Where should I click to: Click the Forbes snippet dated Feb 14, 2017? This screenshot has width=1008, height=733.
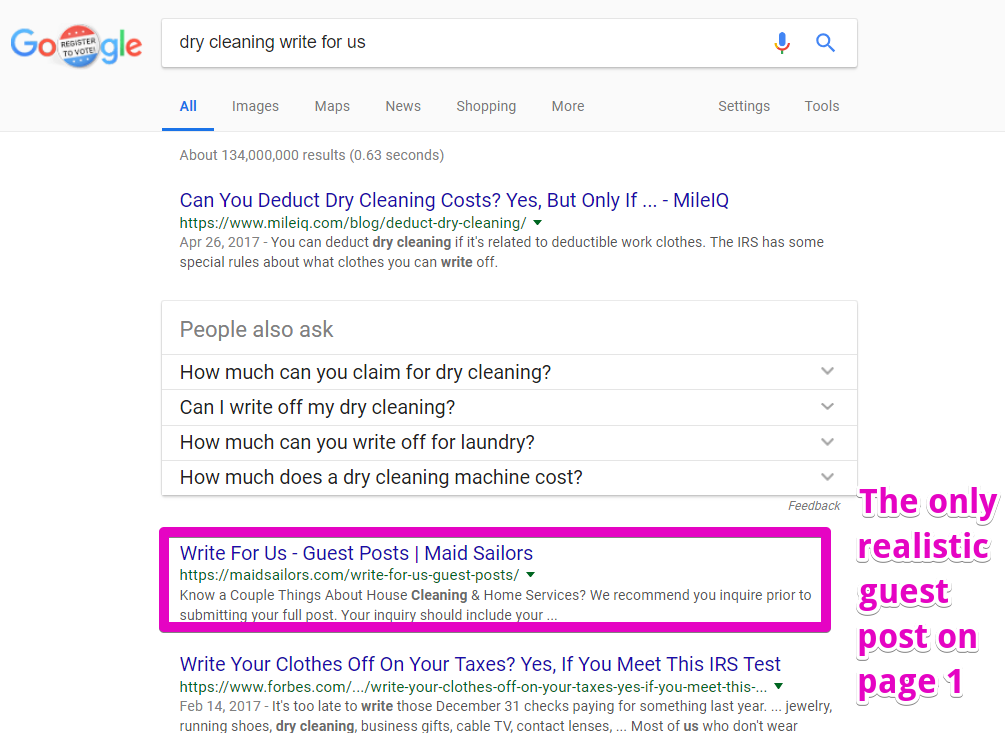coord(506,716)
